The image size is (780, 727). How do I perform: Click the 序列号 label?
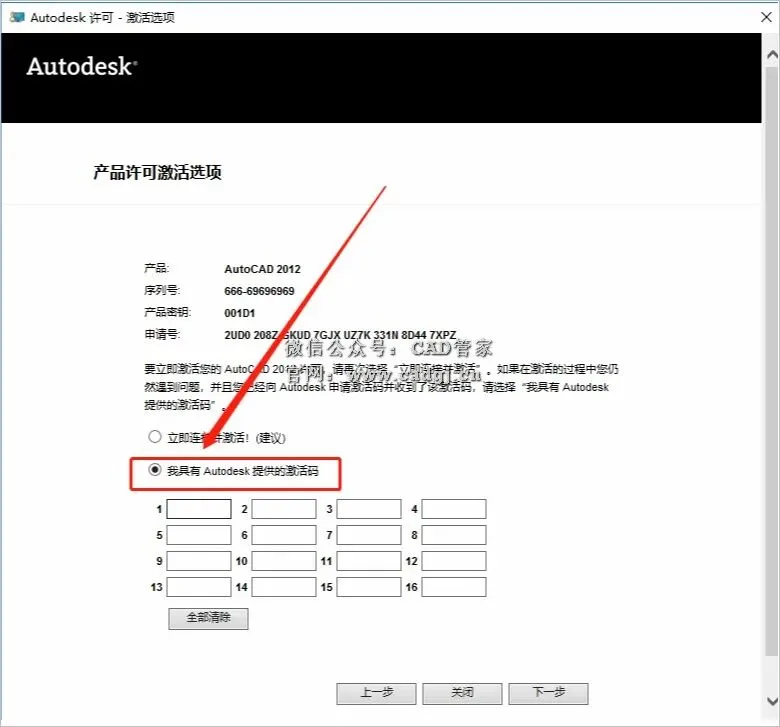[162, 290]
